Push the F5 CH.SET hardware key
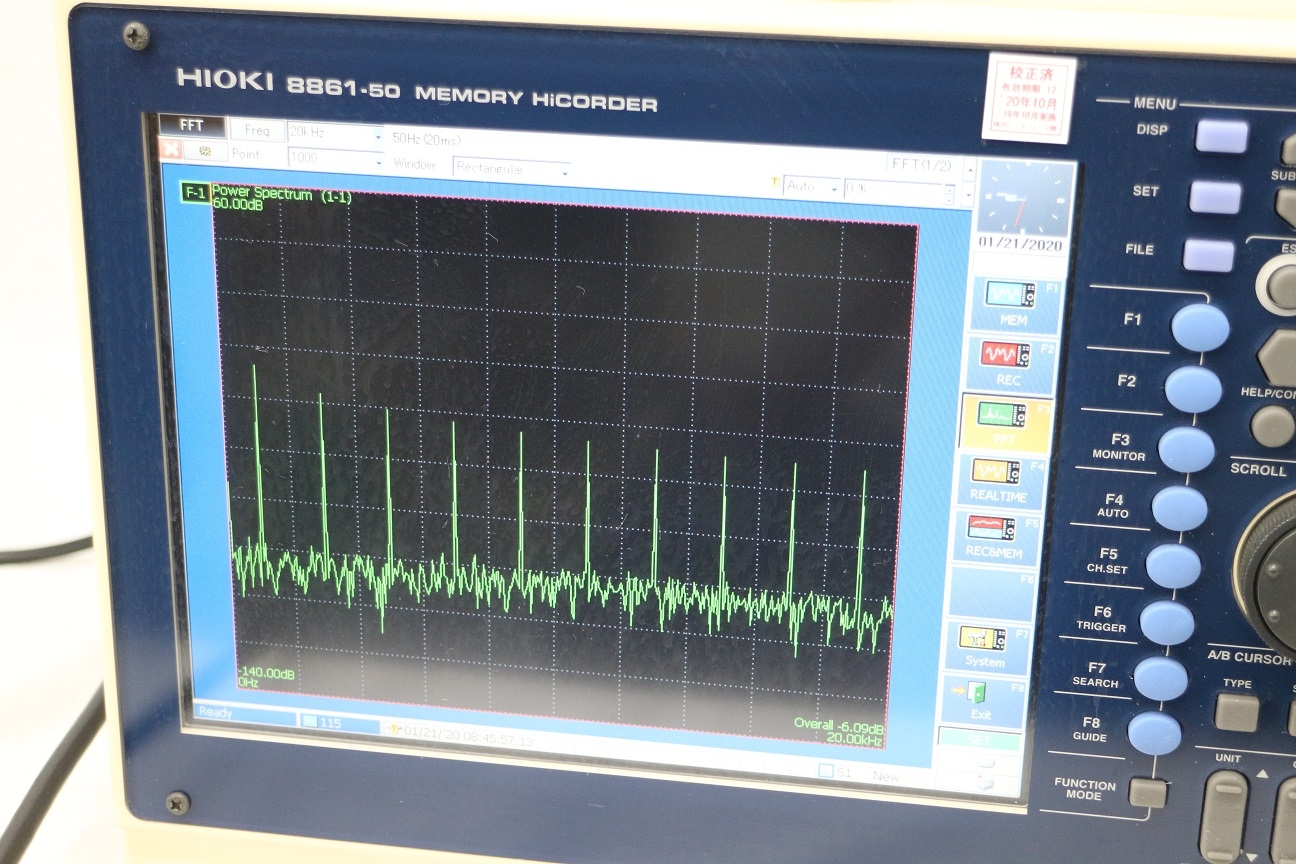 pyautogui.click(x=1173, y=565)
